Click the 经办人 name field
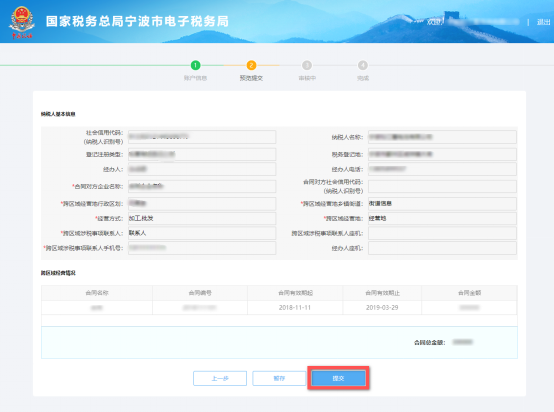 pyautogui.click(x=202, y=169)
